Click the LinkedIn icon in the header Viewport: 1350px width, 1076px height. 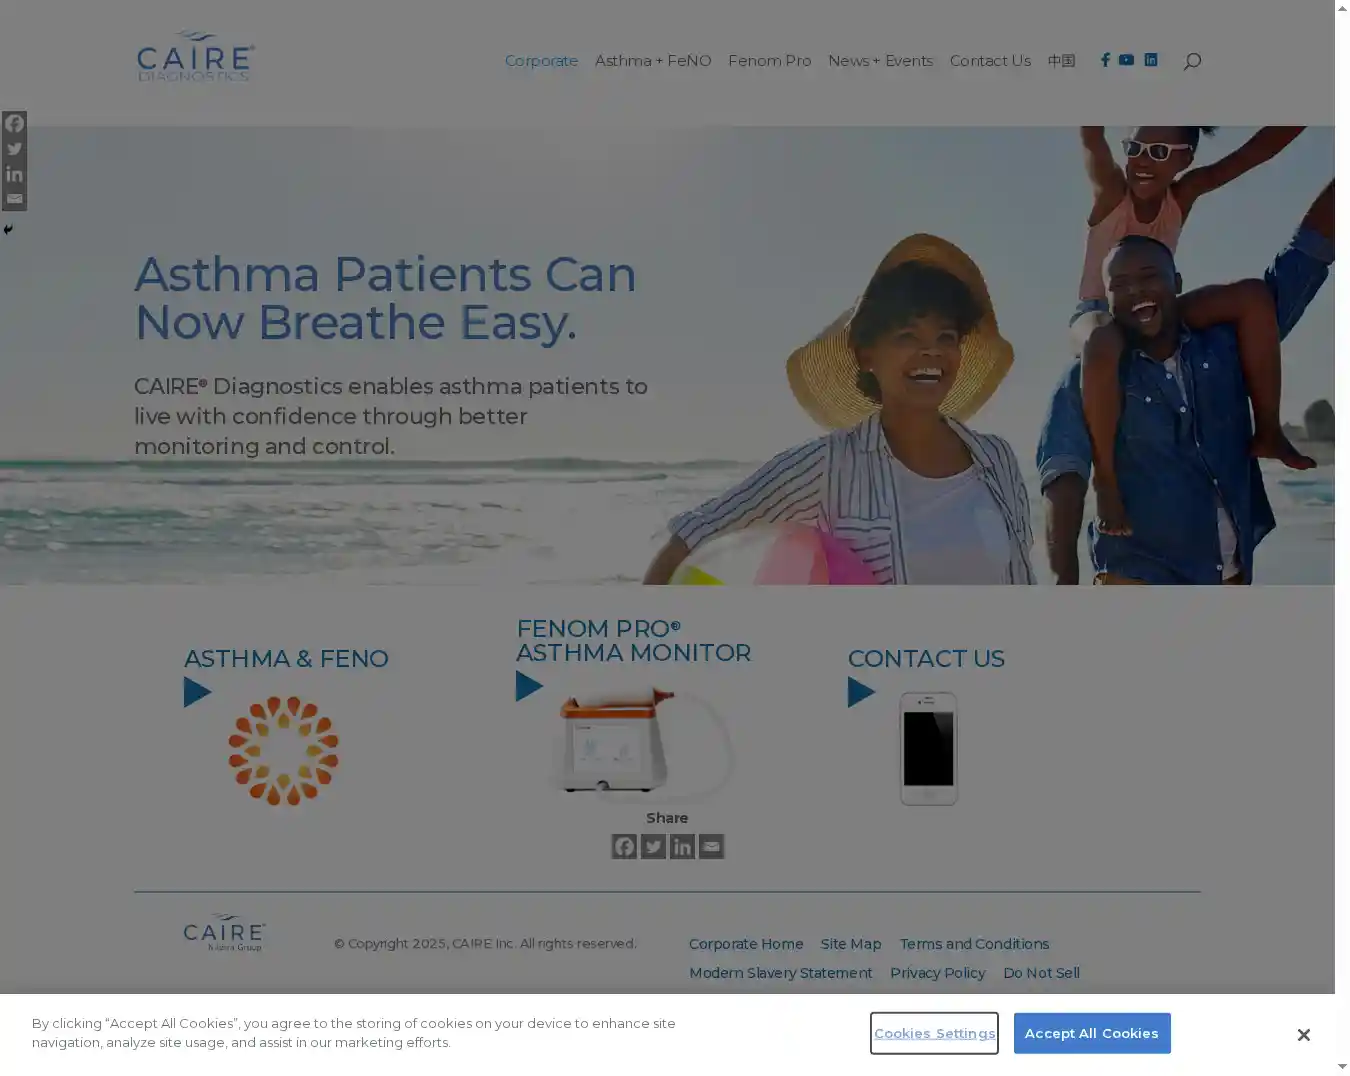[1151, 60]
